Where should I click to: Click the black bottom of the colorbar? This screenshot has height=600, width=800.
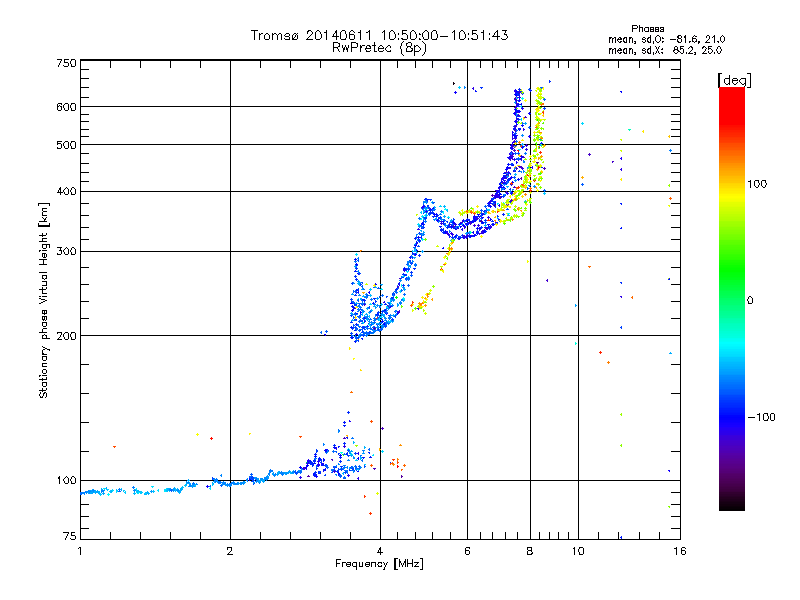click(732, 503)
